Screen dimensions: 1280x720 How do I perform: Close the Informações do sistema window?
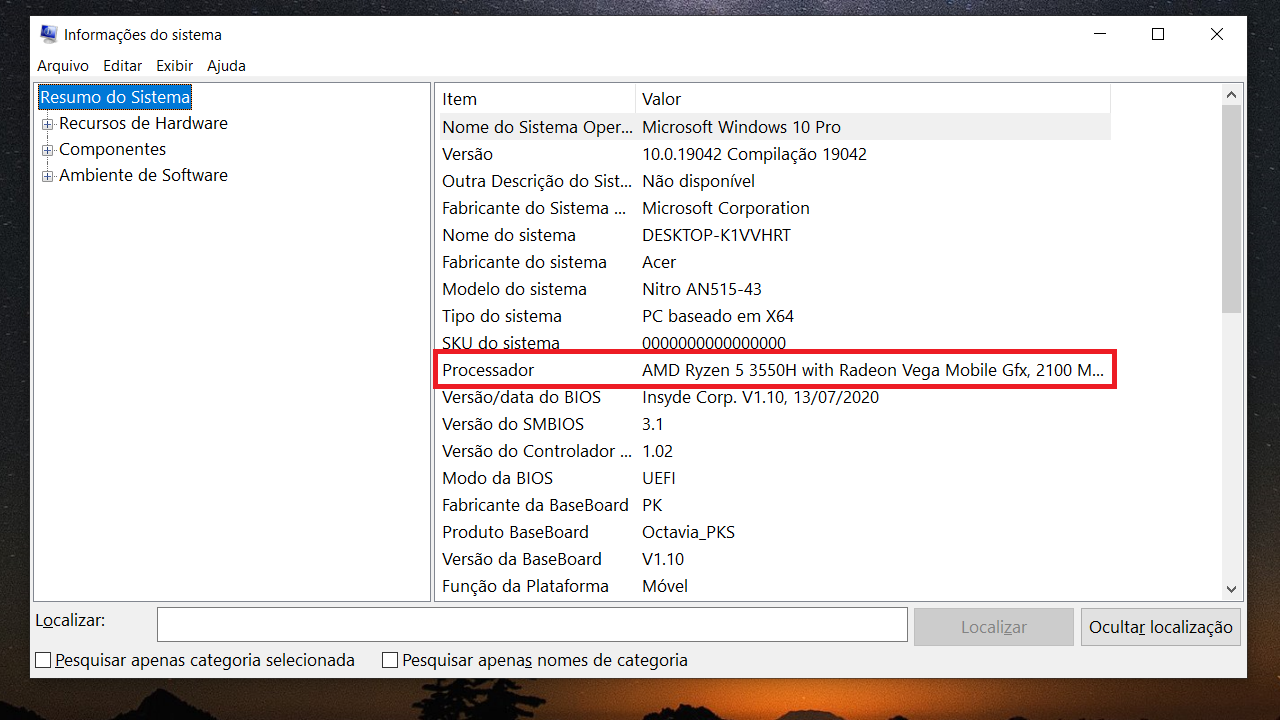tap(1217, 34)
